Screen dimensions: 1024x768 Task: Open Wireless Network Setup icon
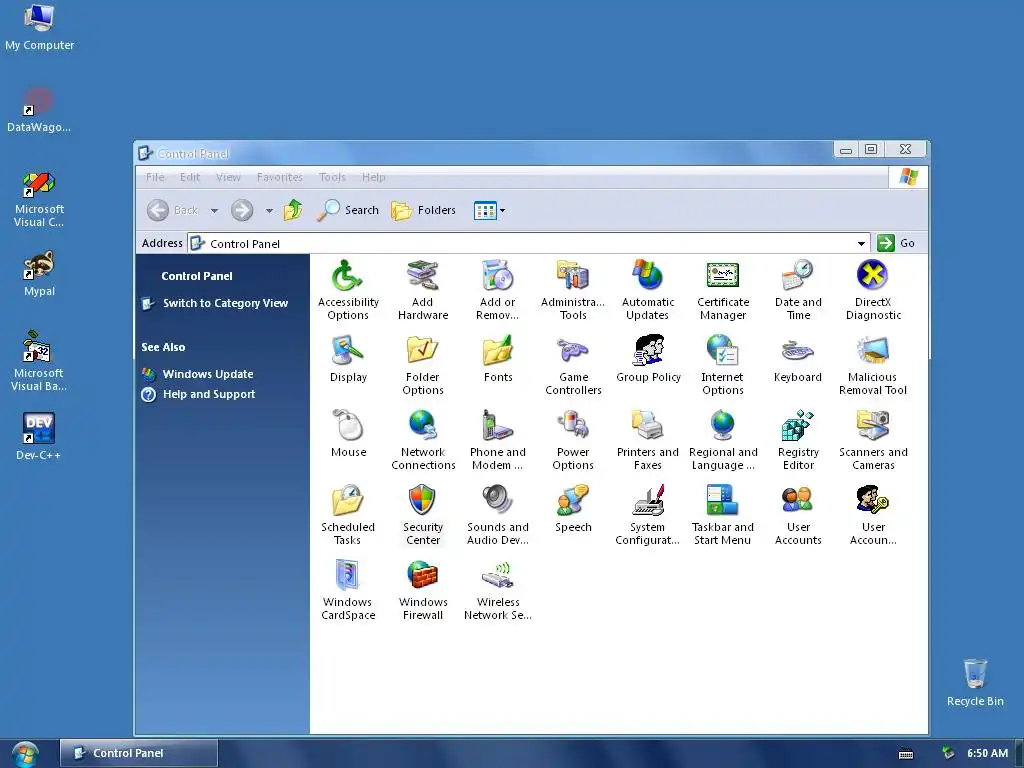[x=498, y=590]
